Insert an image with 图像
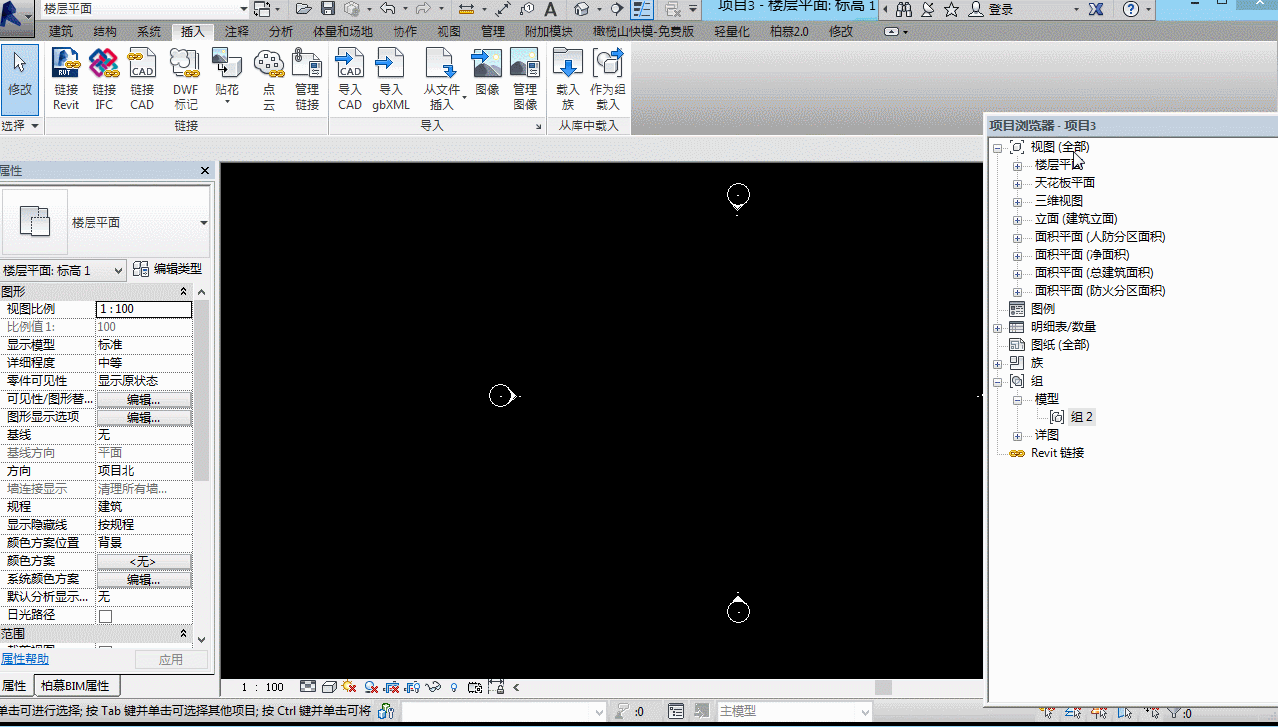The width and height of the screenshot is (1278, 727). (x=487, y=72)
